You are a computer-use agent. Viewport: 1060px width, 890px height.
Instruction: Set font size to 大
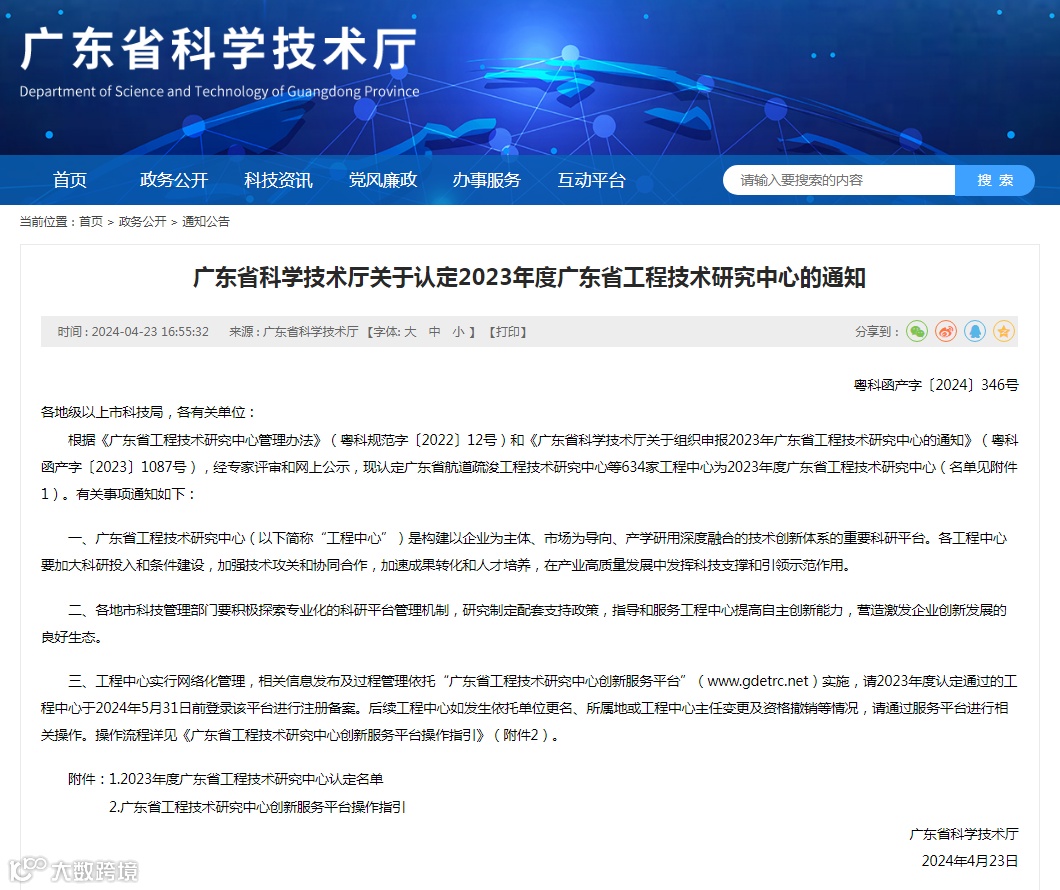pos(410,332)
